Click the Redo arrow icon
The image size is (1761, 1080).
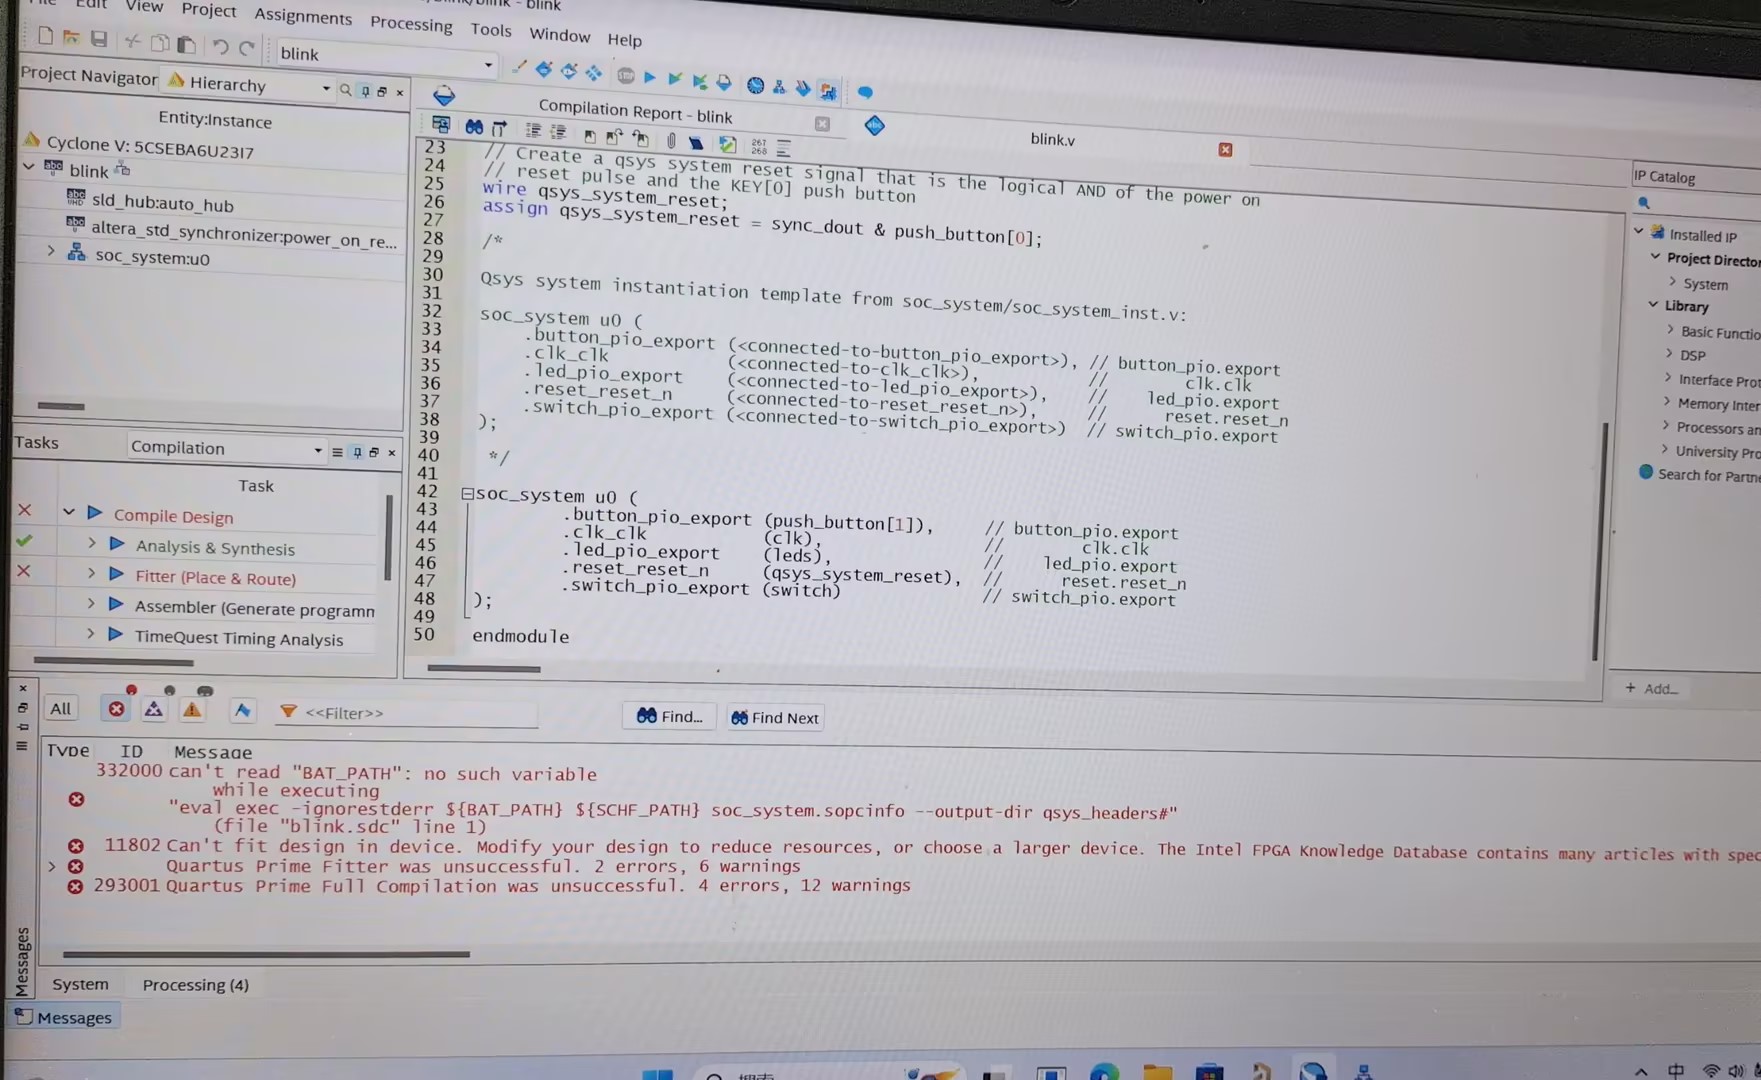[247, 47]
